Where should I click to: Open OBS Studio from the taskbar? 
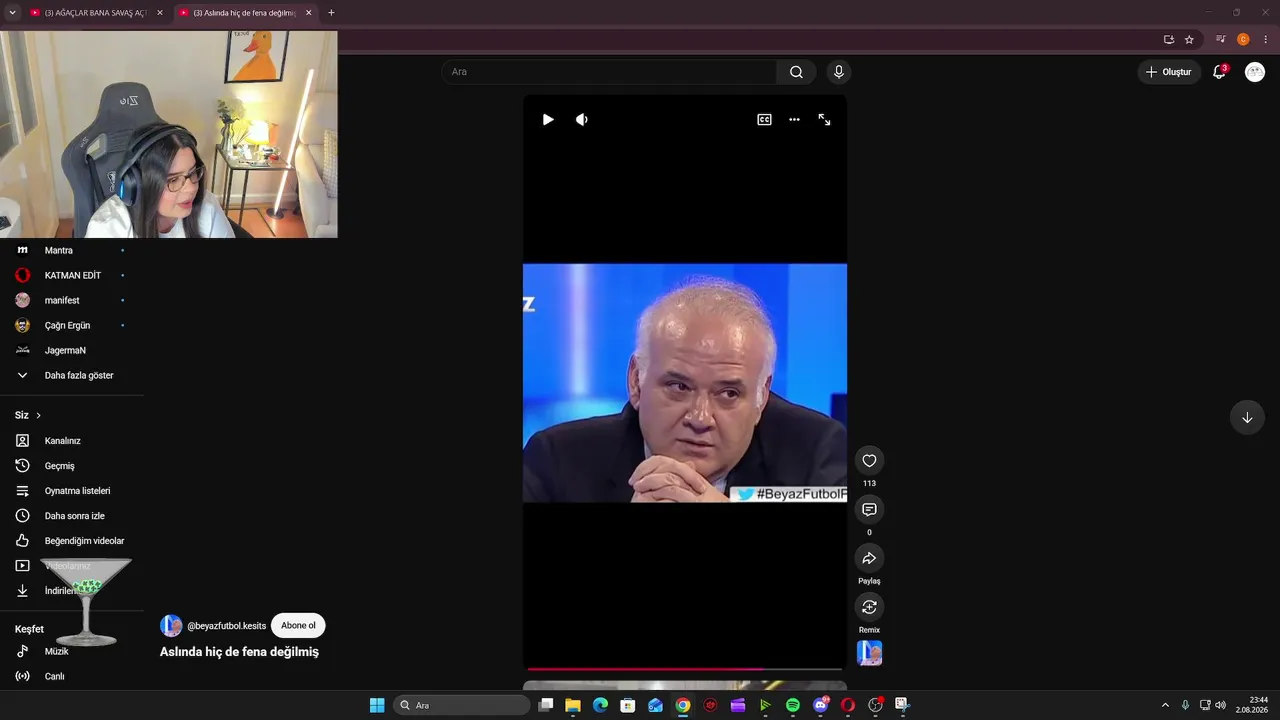coord(876,705)
